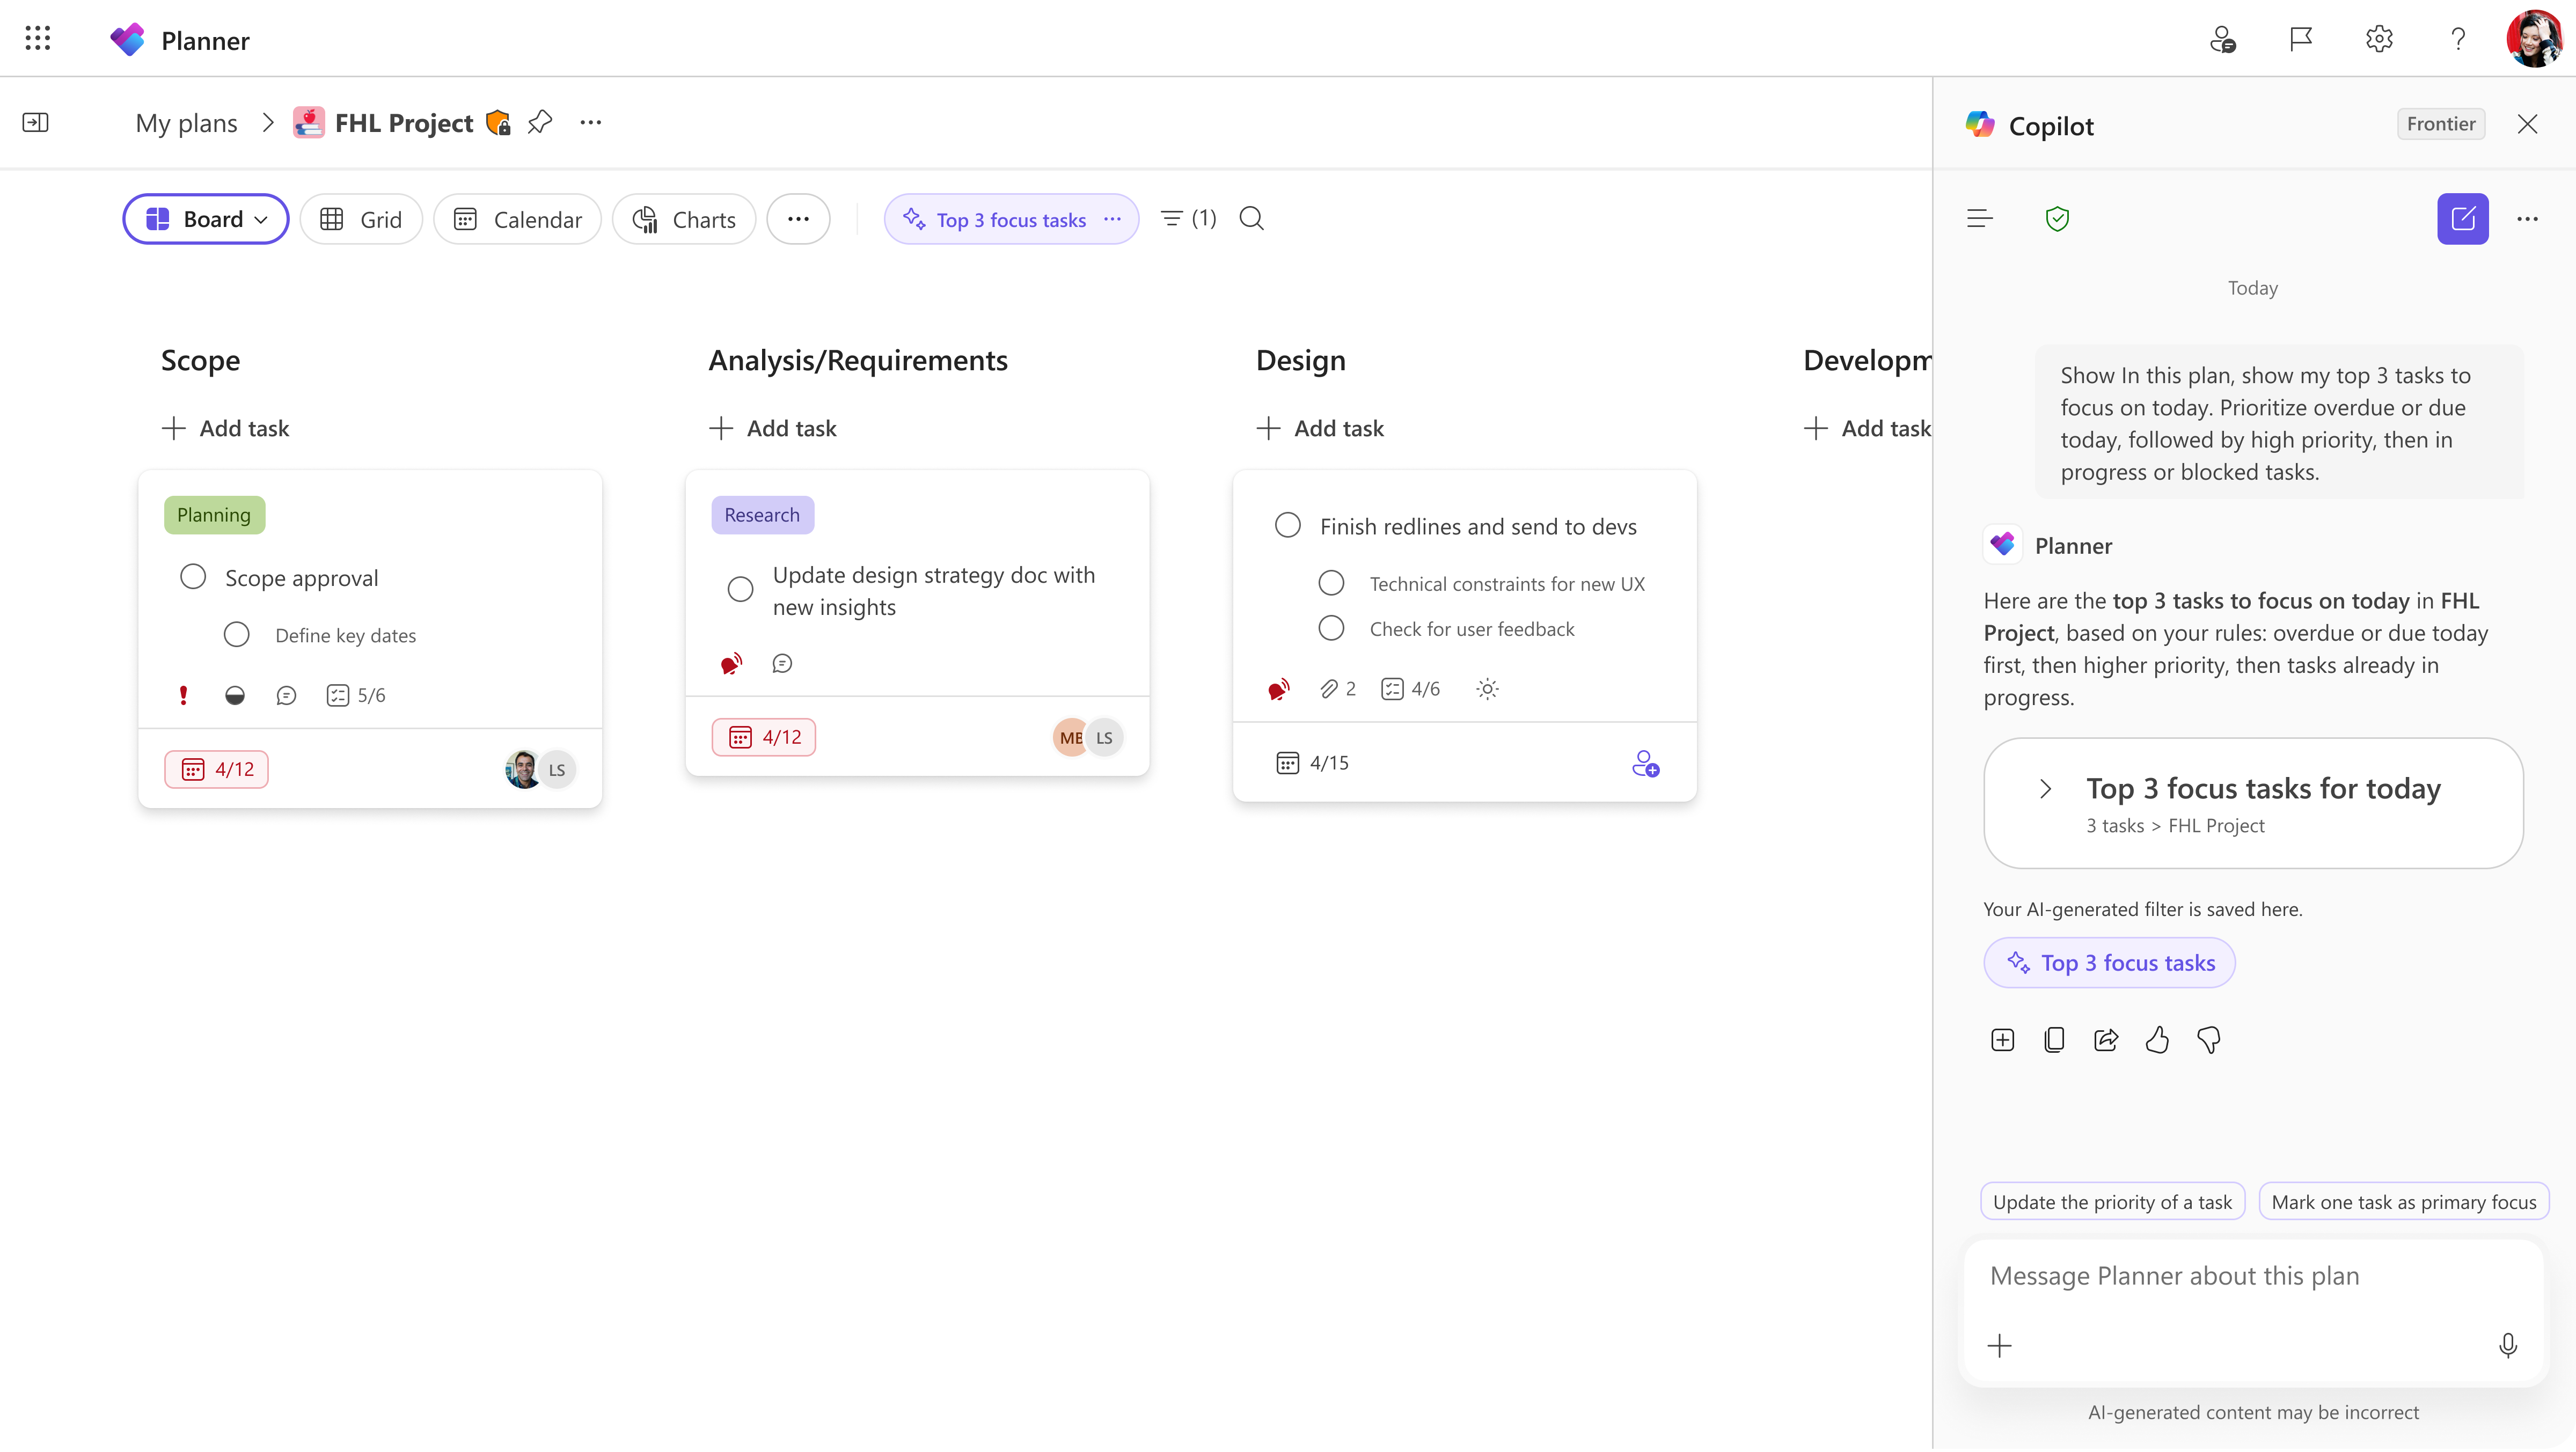Check off Check for user feedback
The height and width of the screenshot is (1452, 2576).
pyautogui.click(x=1331, y=629)
